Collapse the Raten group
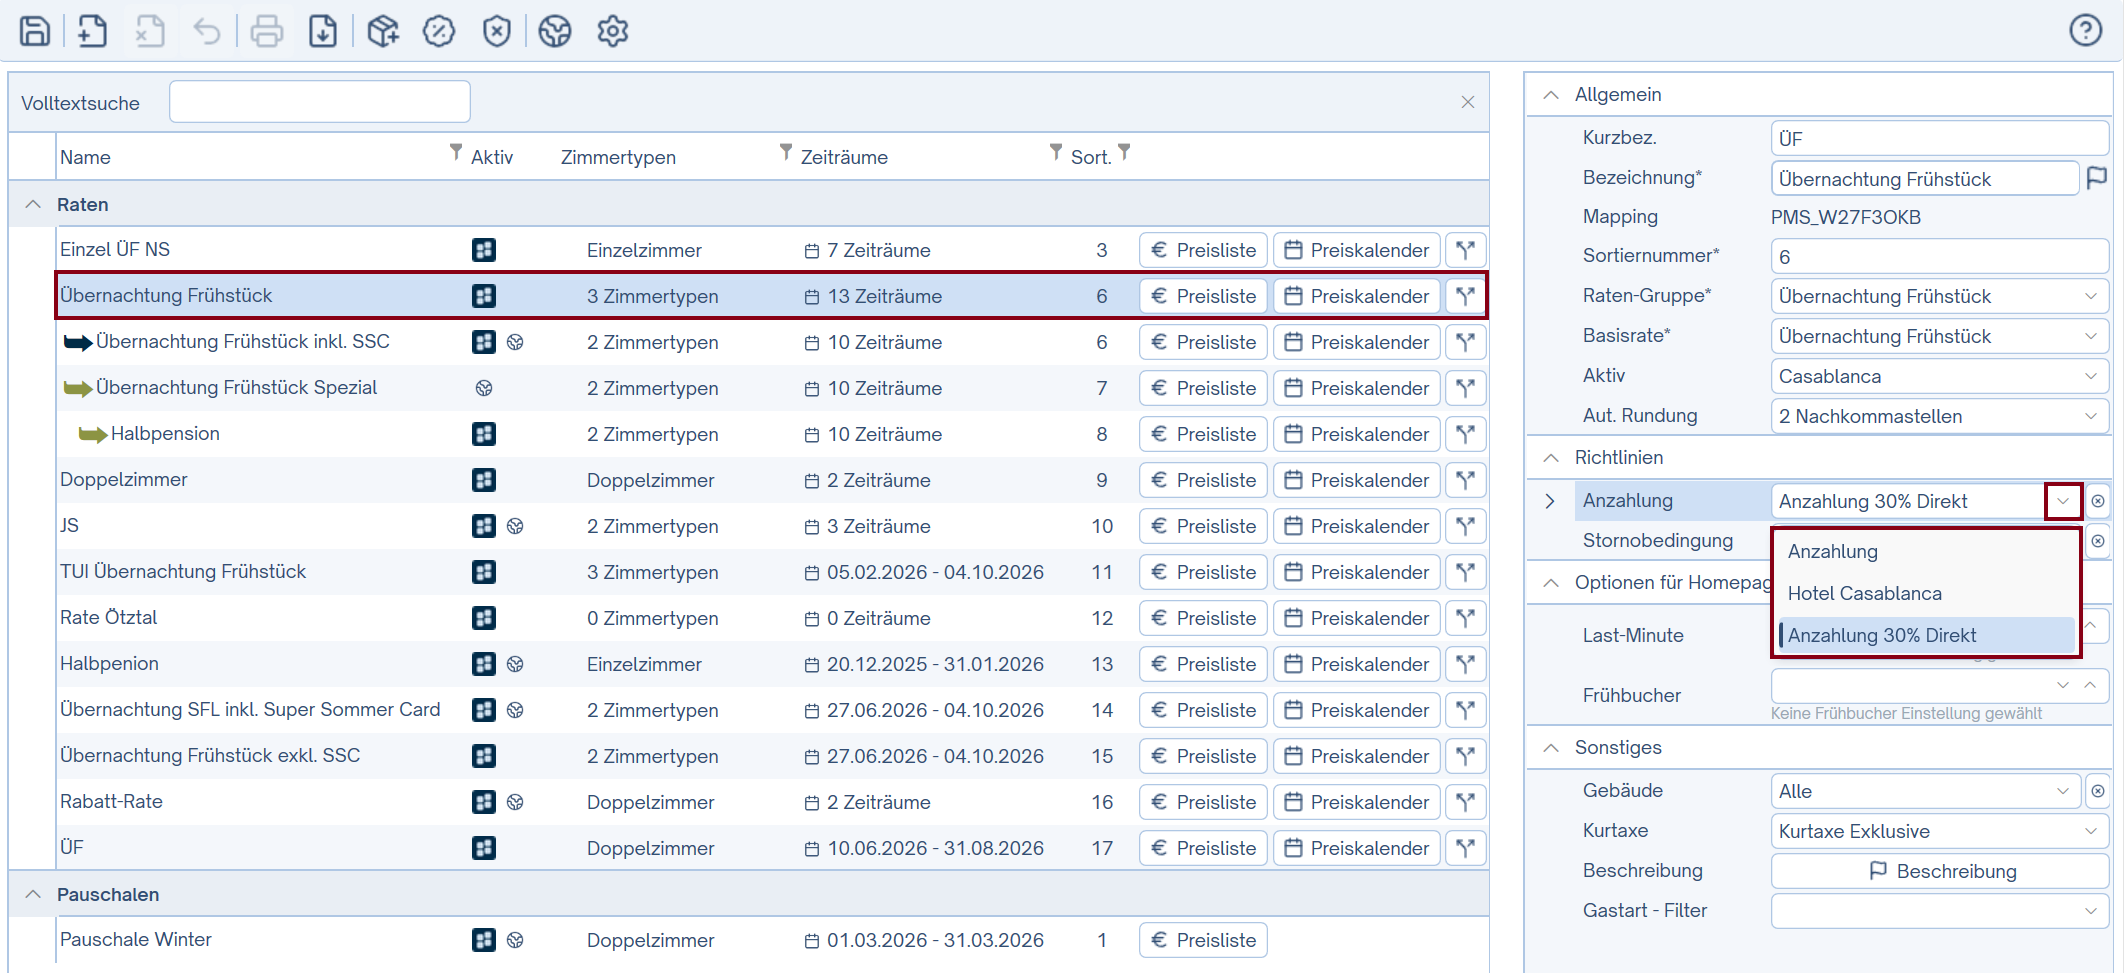This screenshot has width=2125, height=973. (x=33, y=204)
